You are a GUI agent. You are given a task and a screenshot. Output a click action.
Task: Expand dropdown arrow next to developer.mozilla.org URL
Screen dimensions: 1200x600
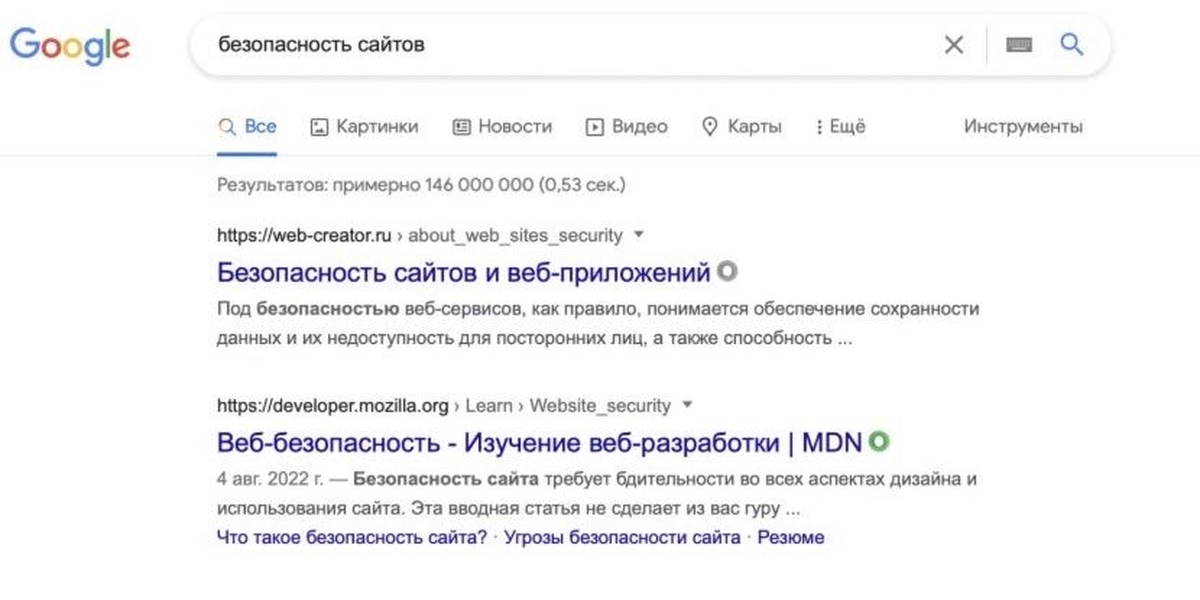coord(687,405)
